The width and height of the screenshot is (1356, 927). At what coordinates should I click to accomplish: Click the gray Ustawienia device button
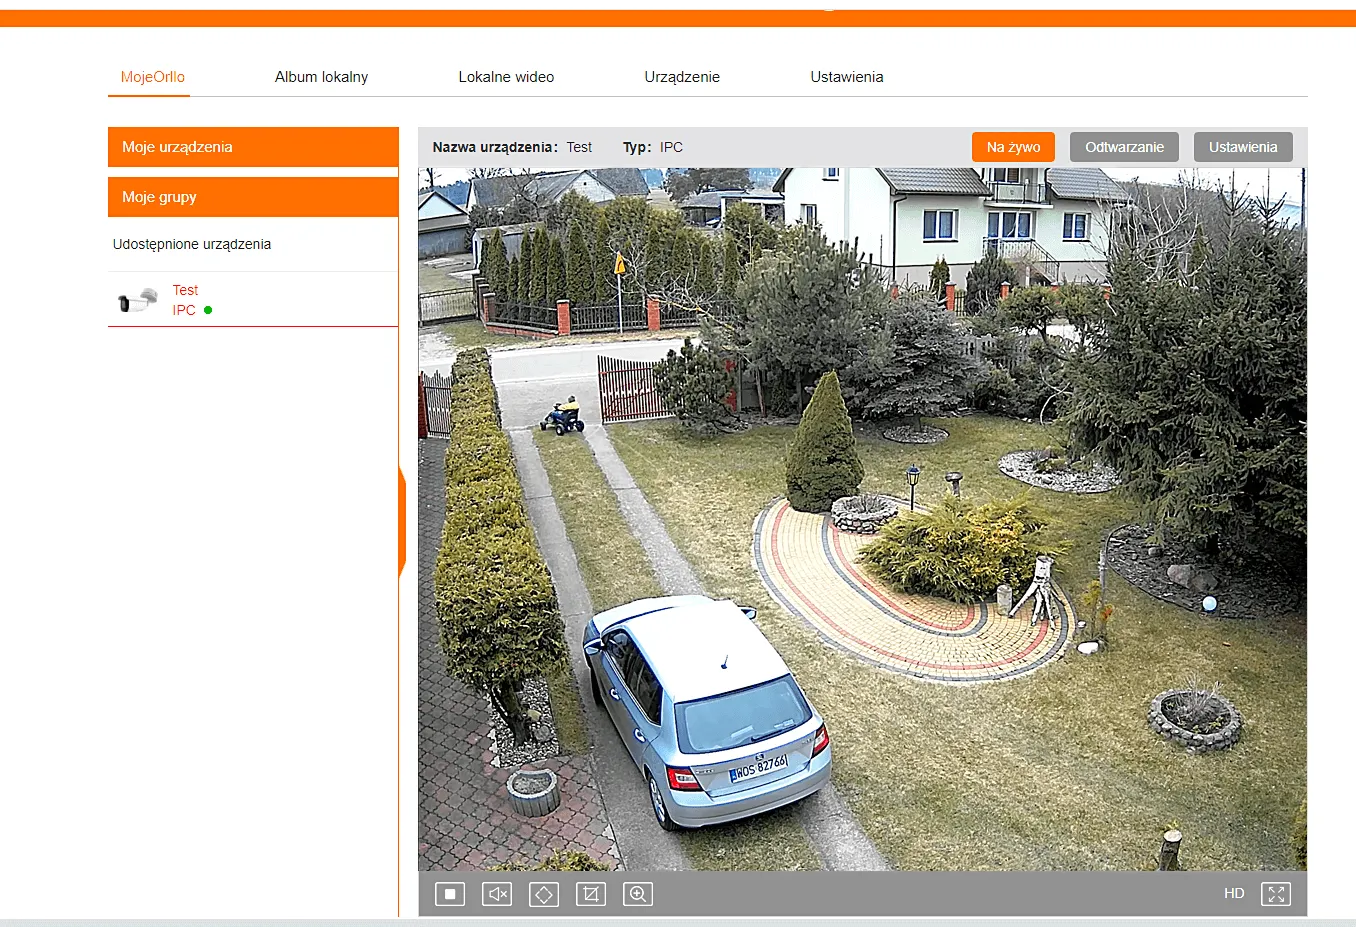point(1242,147)
